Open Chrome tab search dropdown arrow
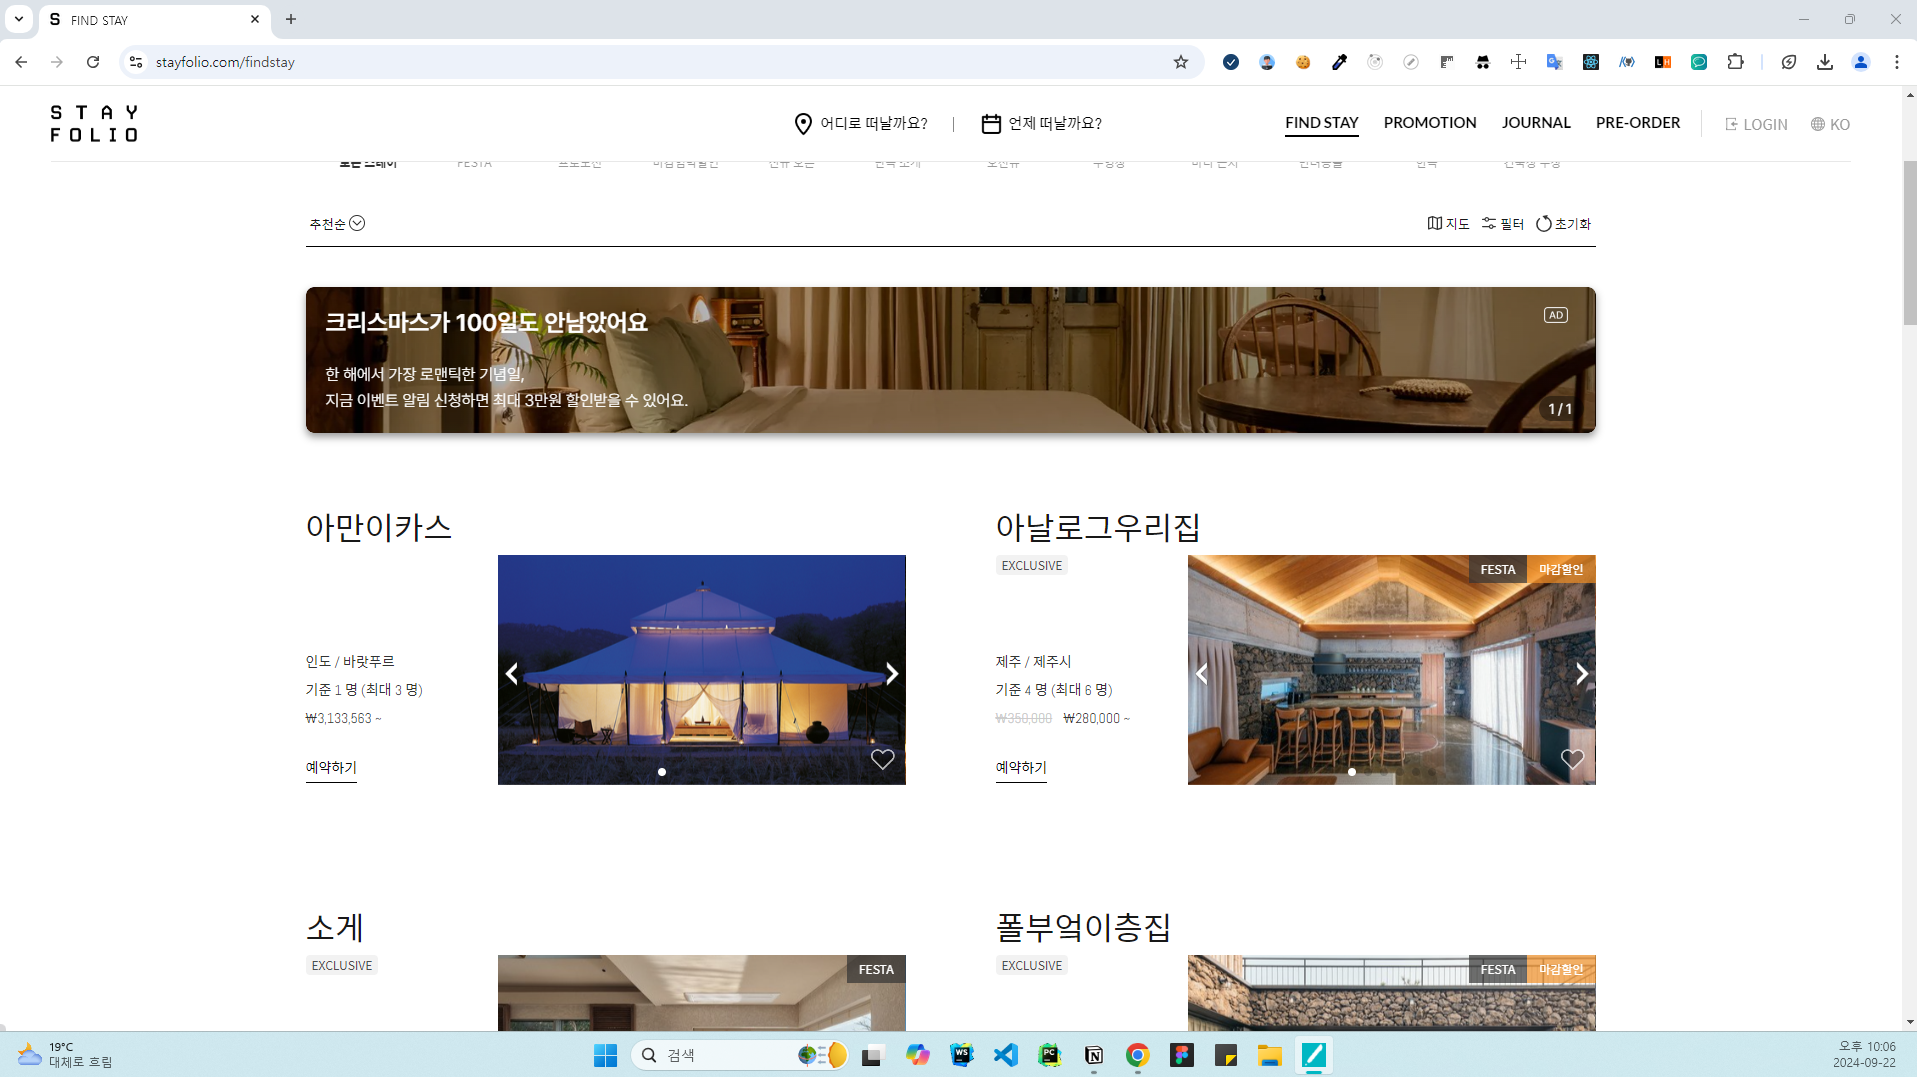 19,19
